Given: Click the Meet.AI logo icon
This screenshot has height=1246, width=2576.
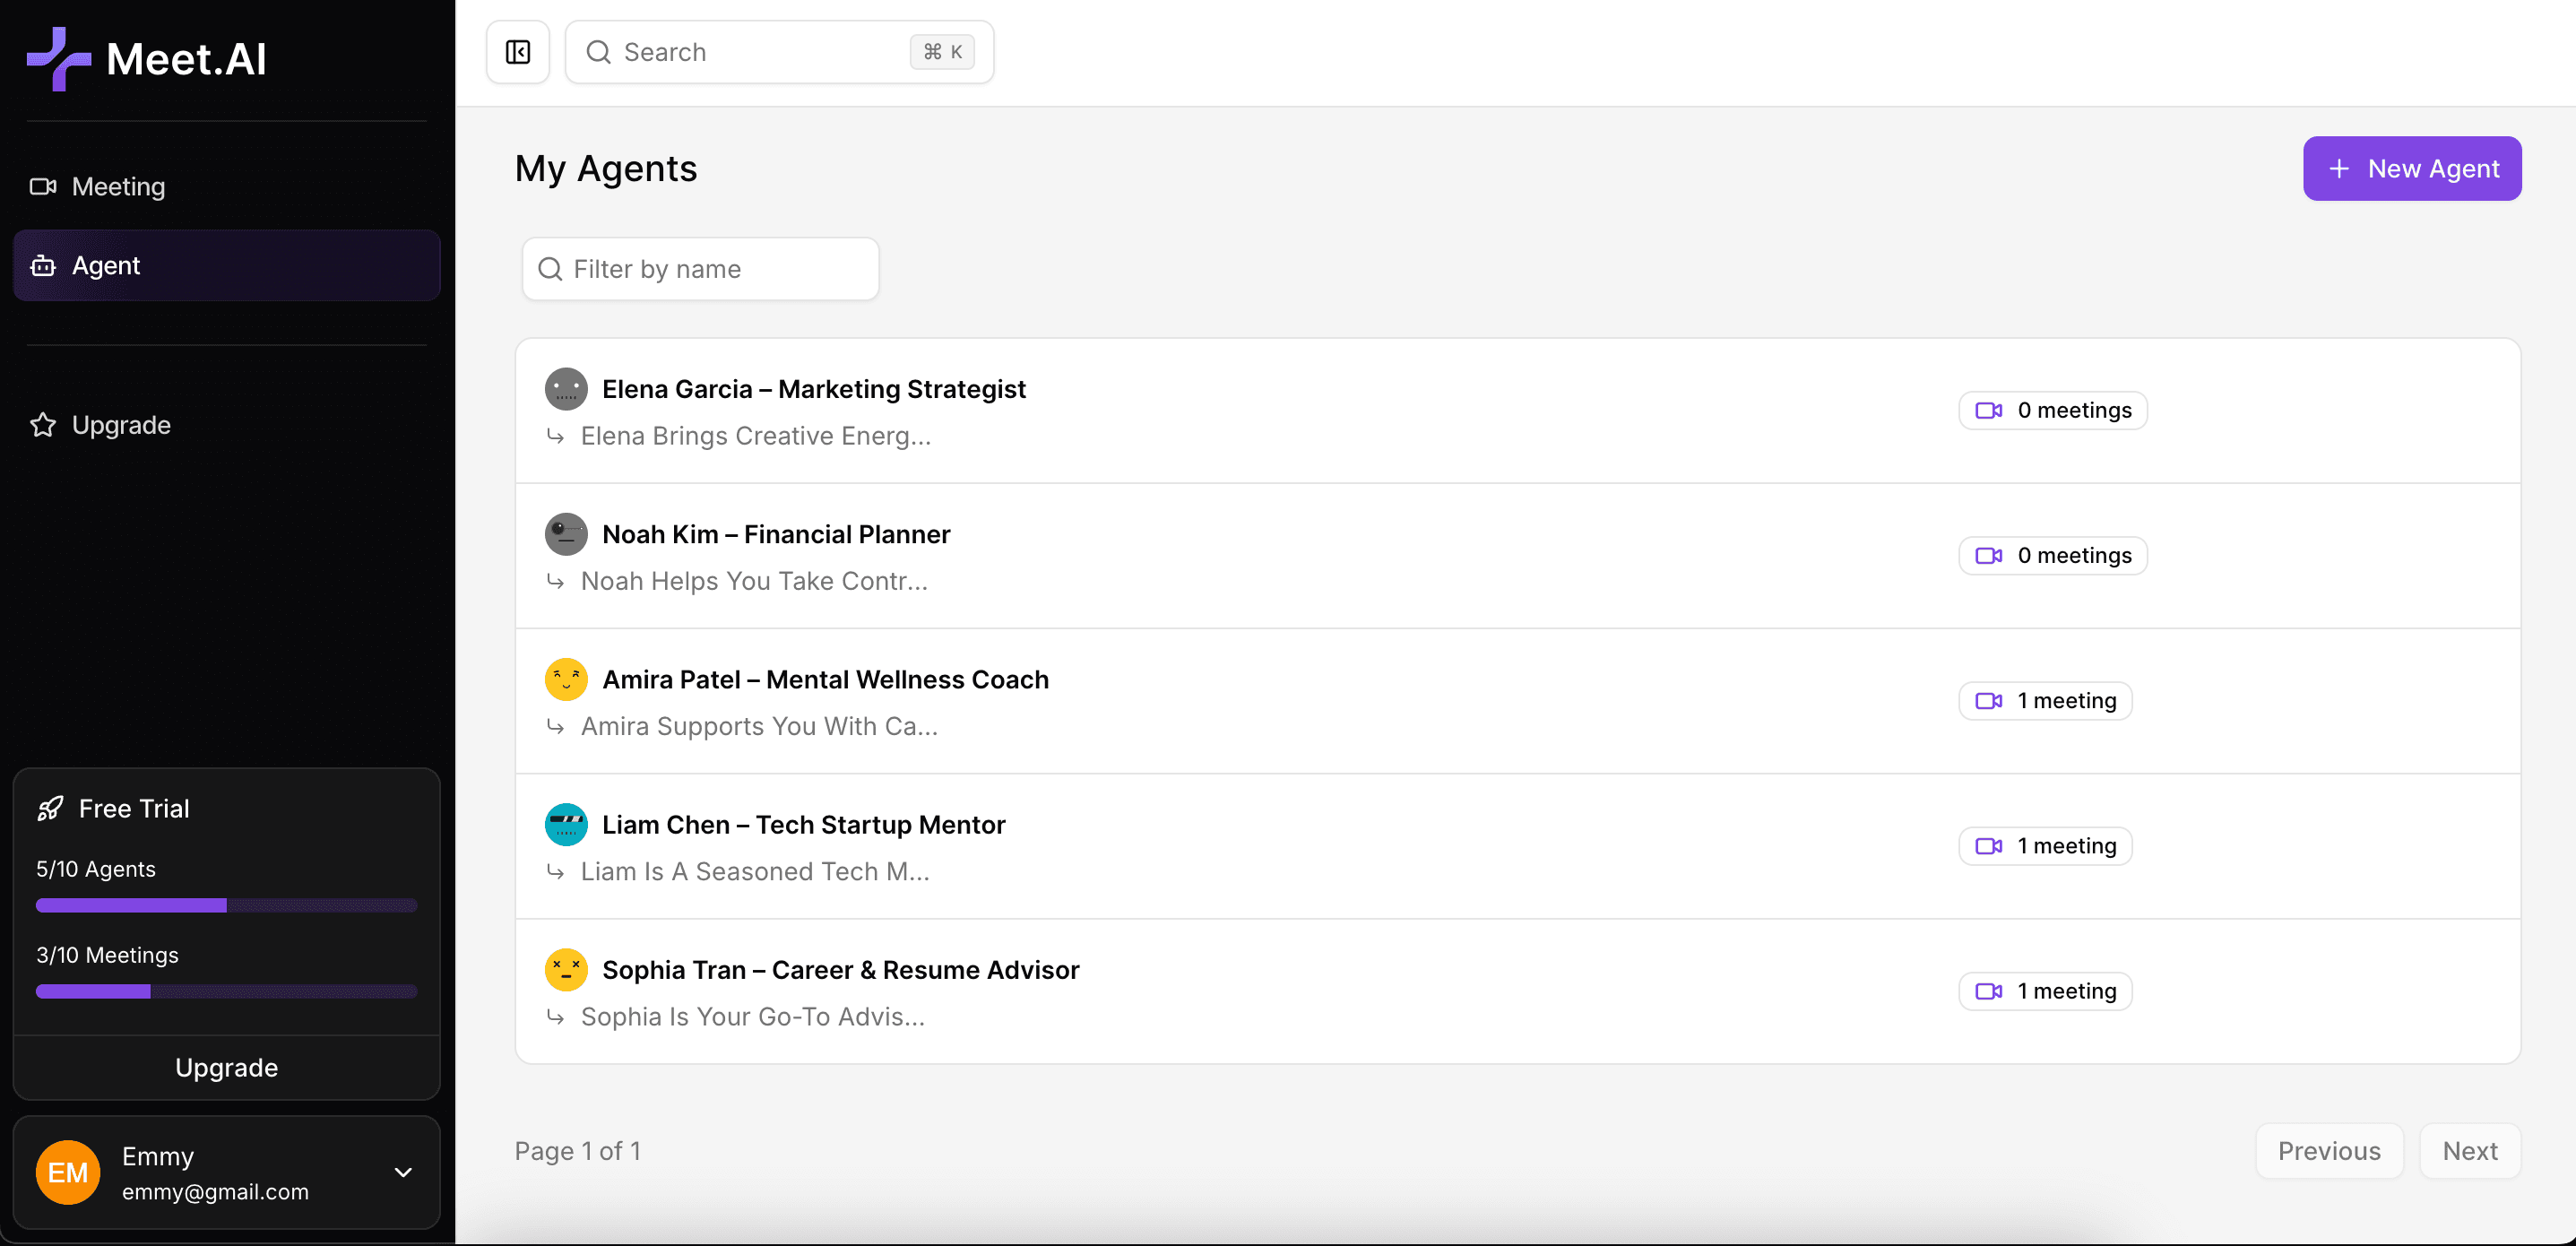Looking at the screenshot, I should click(58, 58).
